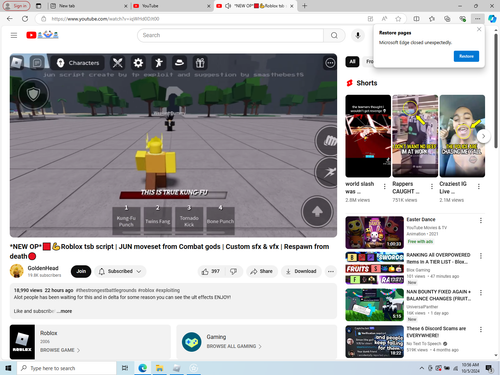The height and width of the screenshot is (375, 500).
Task: Open Copilot sidebar icon
Action: [492, 19]
